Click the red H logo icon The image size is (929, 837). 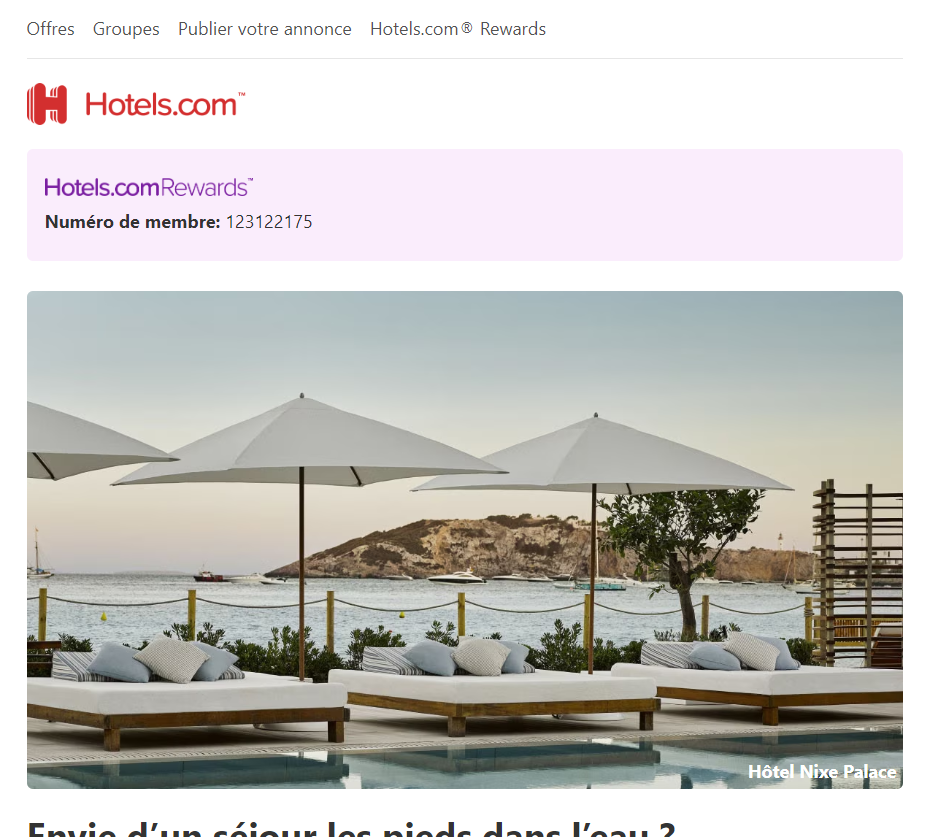pyautogui.click(x=47, y=104)
